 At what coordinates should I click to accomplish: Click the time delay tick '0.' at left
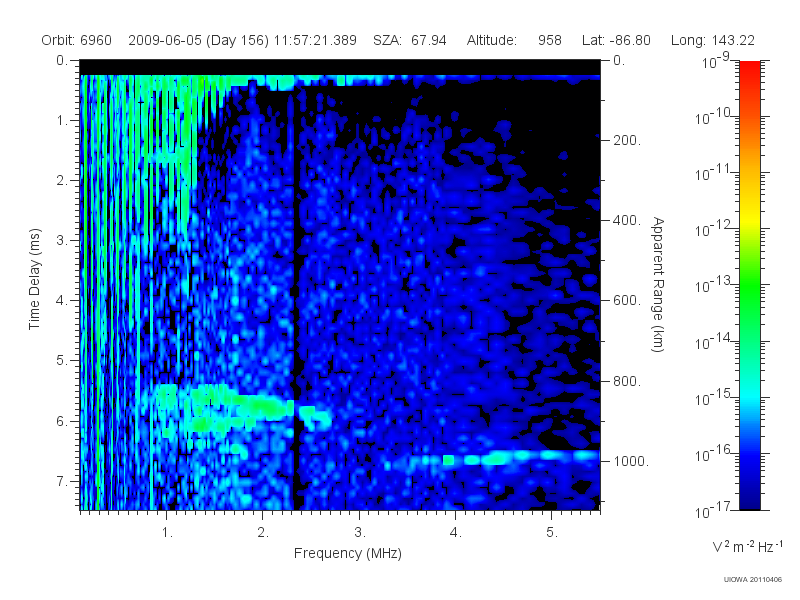pos(62,60)
